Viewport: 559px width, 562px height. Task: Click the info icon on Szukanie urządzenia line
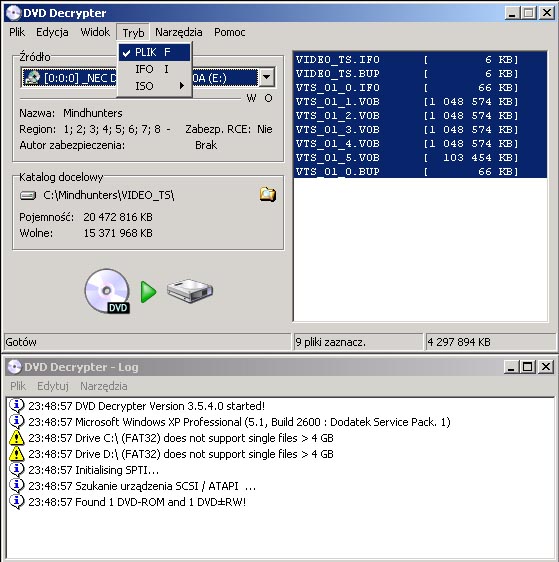(x=16, y=486)
